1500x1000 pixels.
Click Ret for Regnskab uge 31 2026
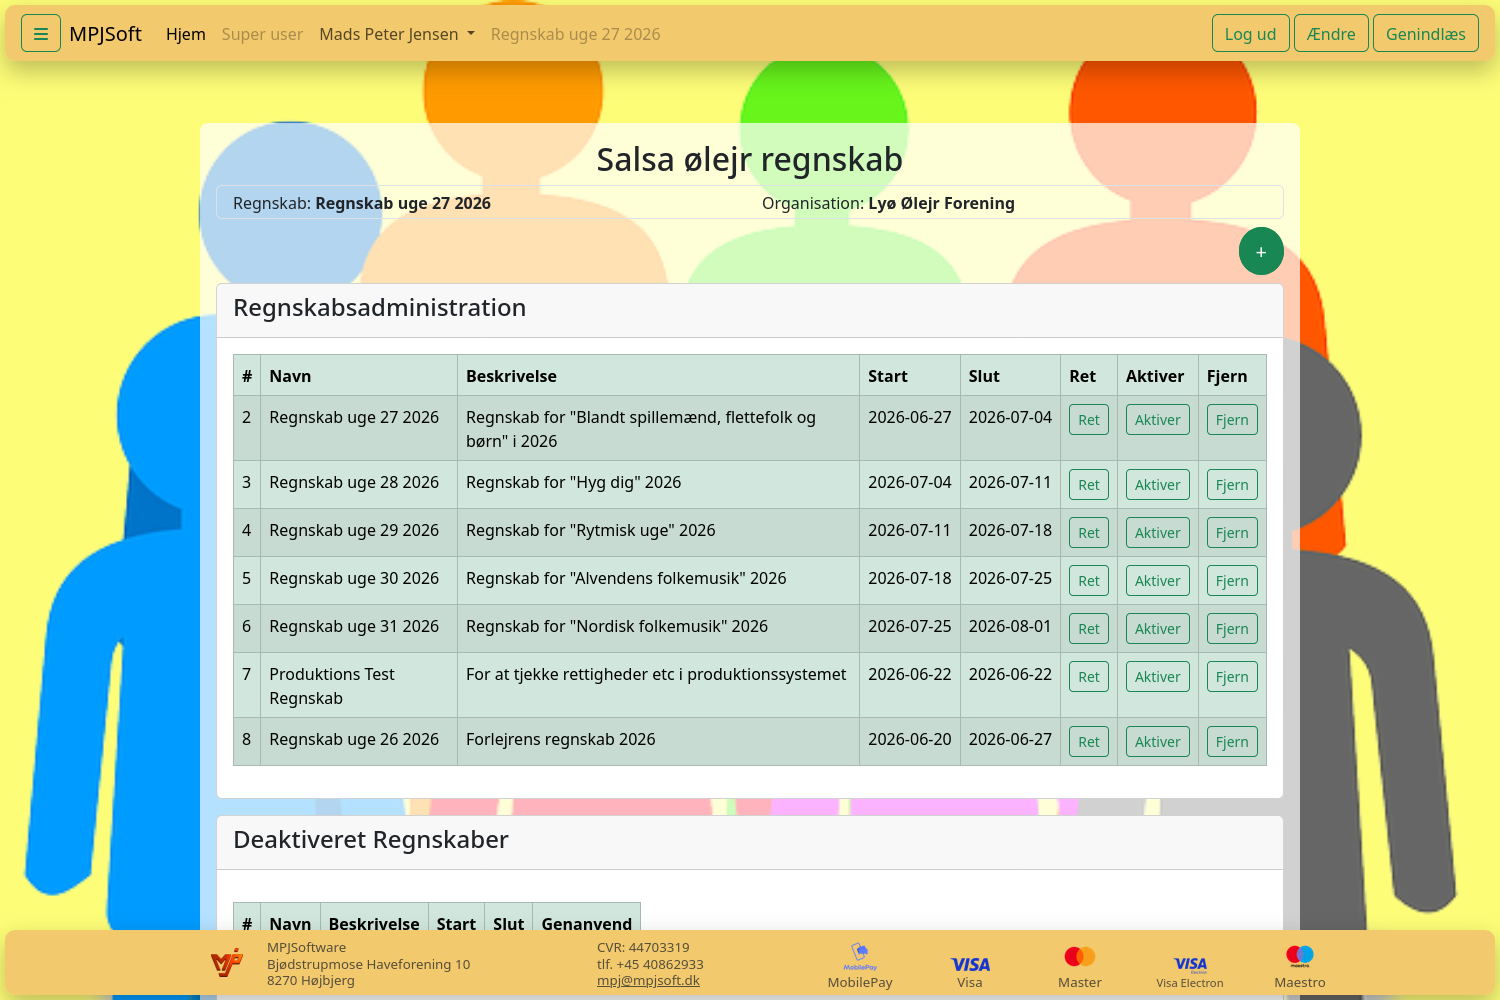(1089, 629)
